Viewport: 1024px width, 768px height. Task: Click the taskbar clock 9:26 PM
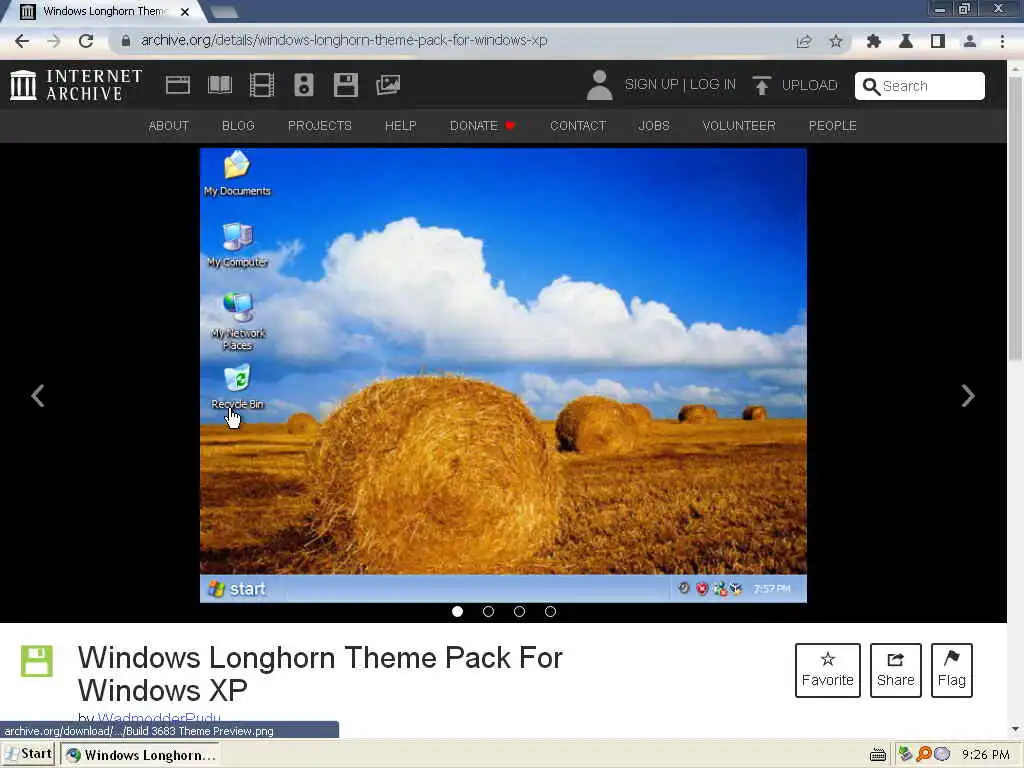(x=985, y=755)
